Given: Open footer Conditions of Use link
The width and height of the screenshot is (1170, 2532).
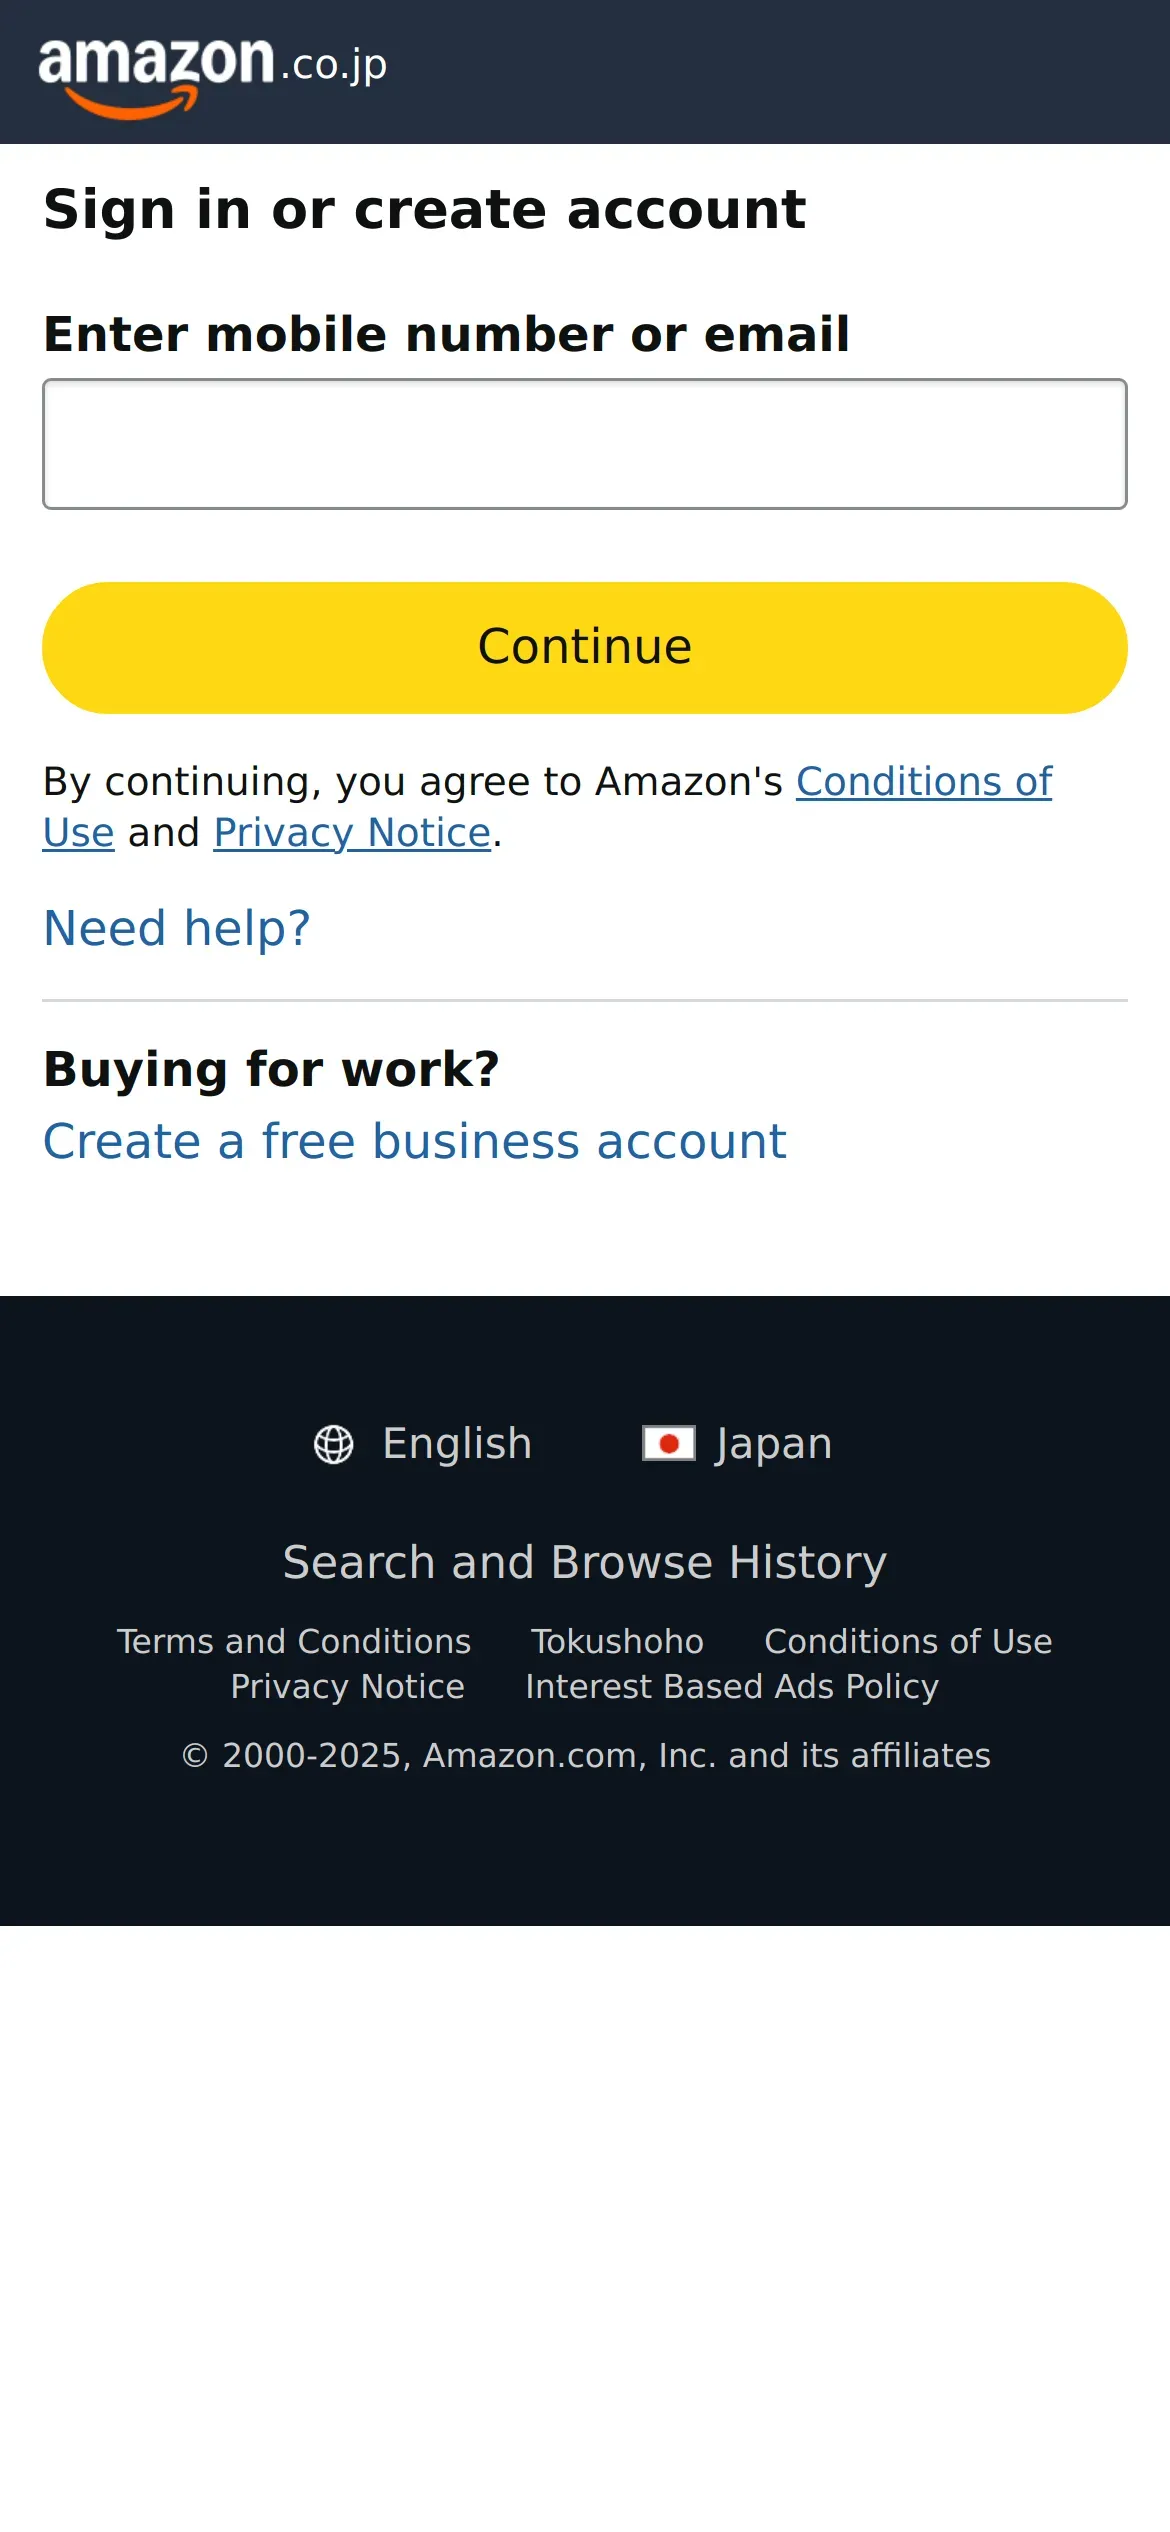Looking at the screenshot, I should coord(908,1641).
